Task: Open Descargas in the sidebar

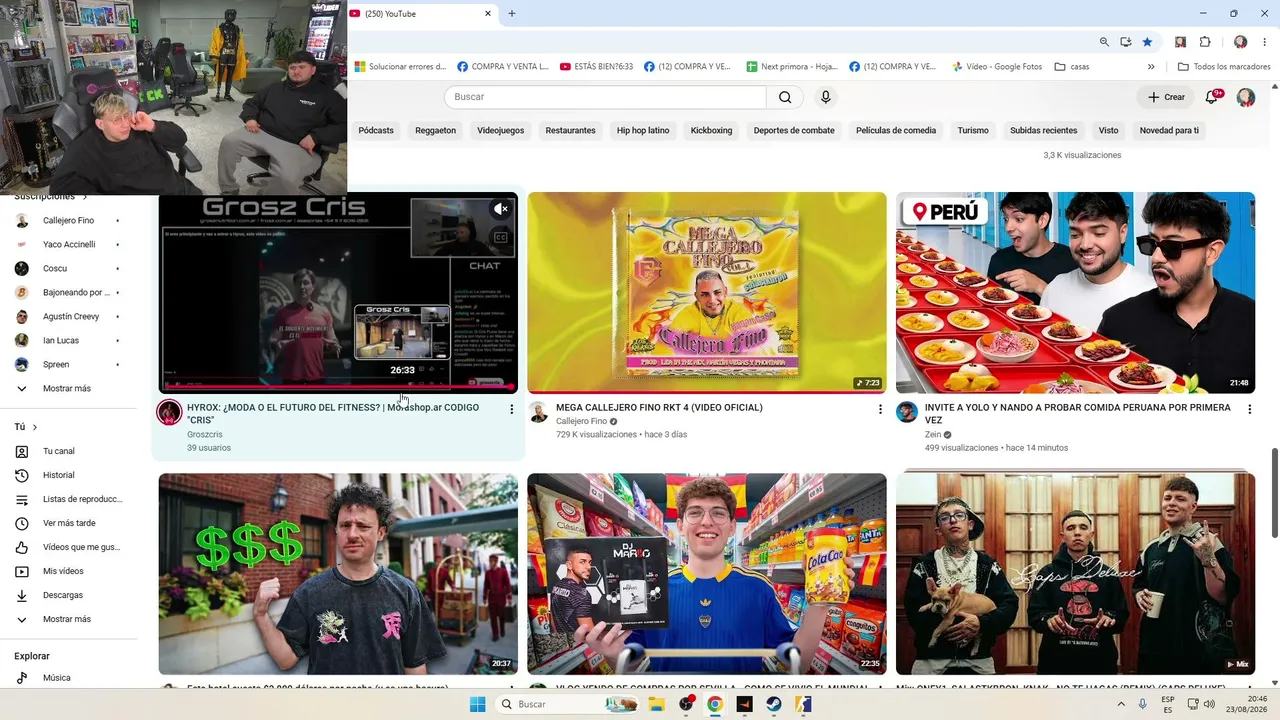Action: pyautogui.click(x=63, y=595)
